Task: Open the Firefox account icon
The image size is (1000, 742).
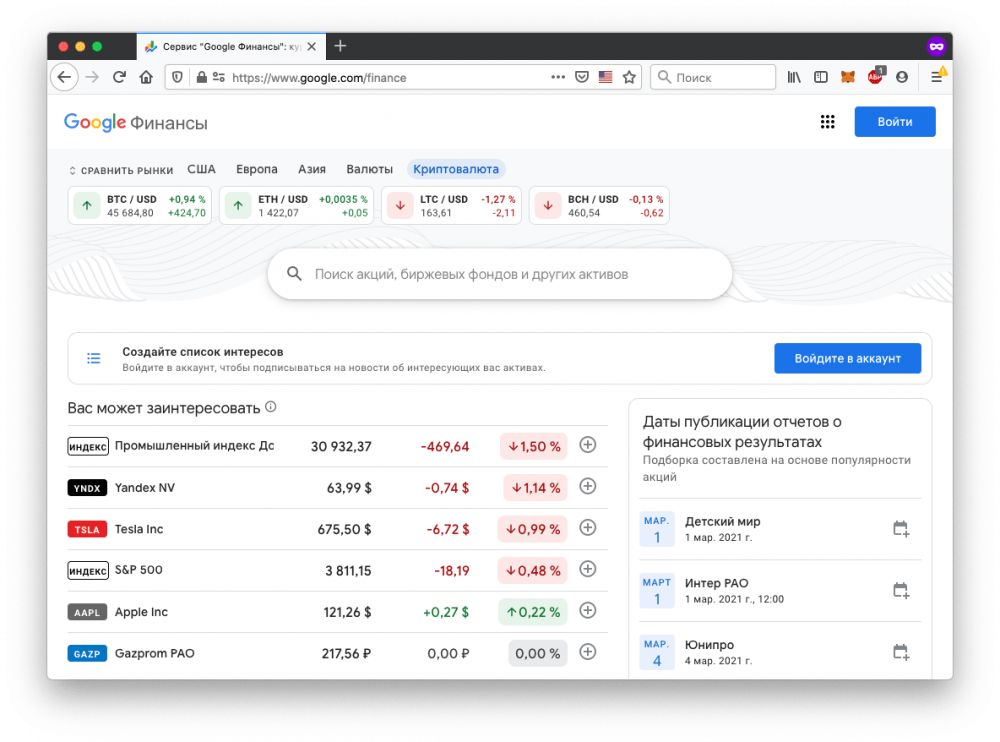Action: 902,77
